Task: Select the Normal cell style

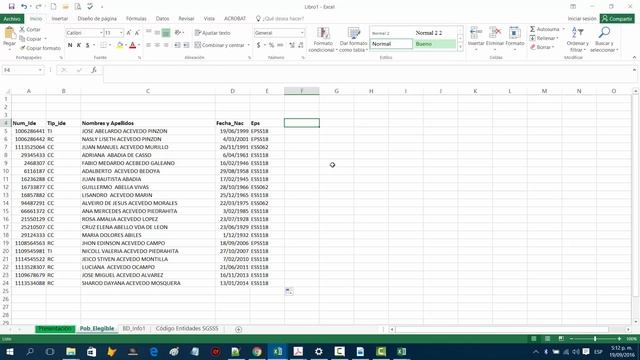Action: tap(391, 44)
